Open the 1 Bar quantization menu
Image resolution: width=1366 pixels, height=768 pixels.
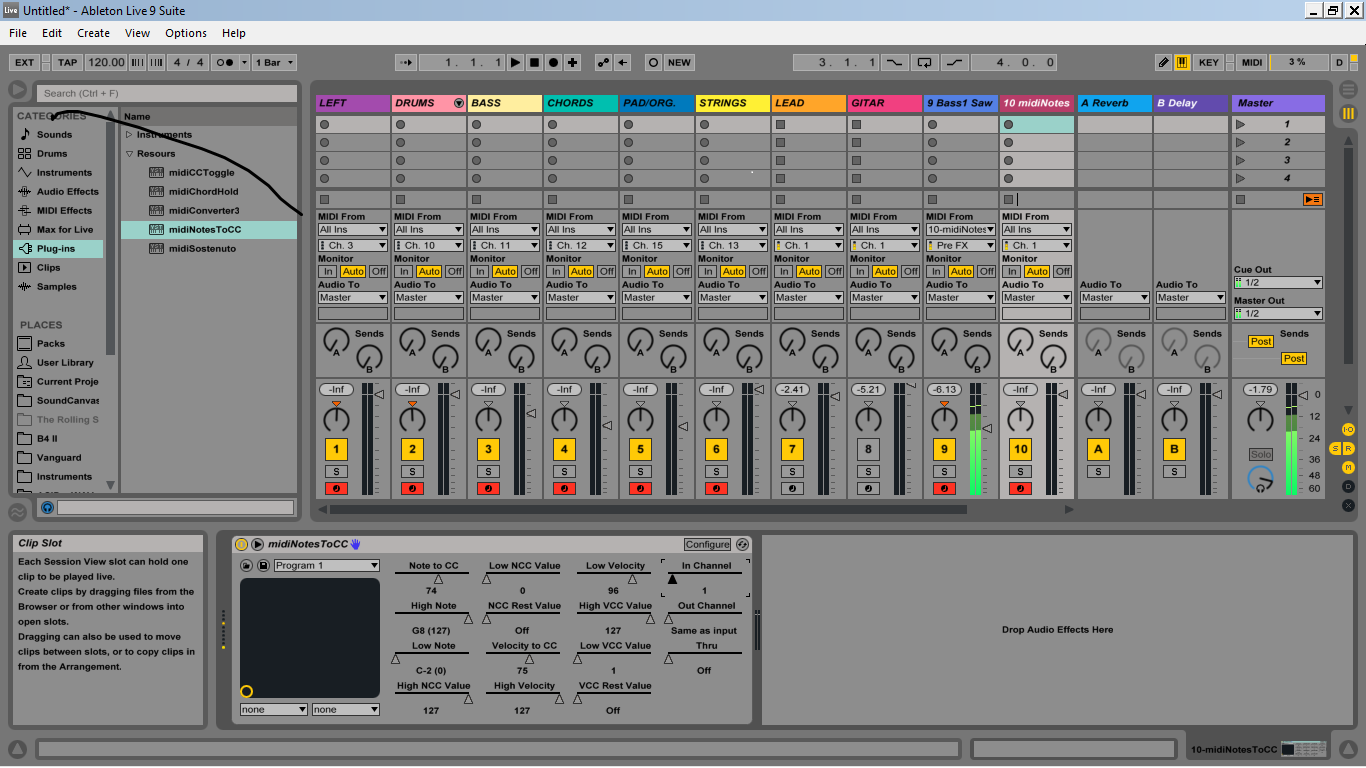(274, 62)
